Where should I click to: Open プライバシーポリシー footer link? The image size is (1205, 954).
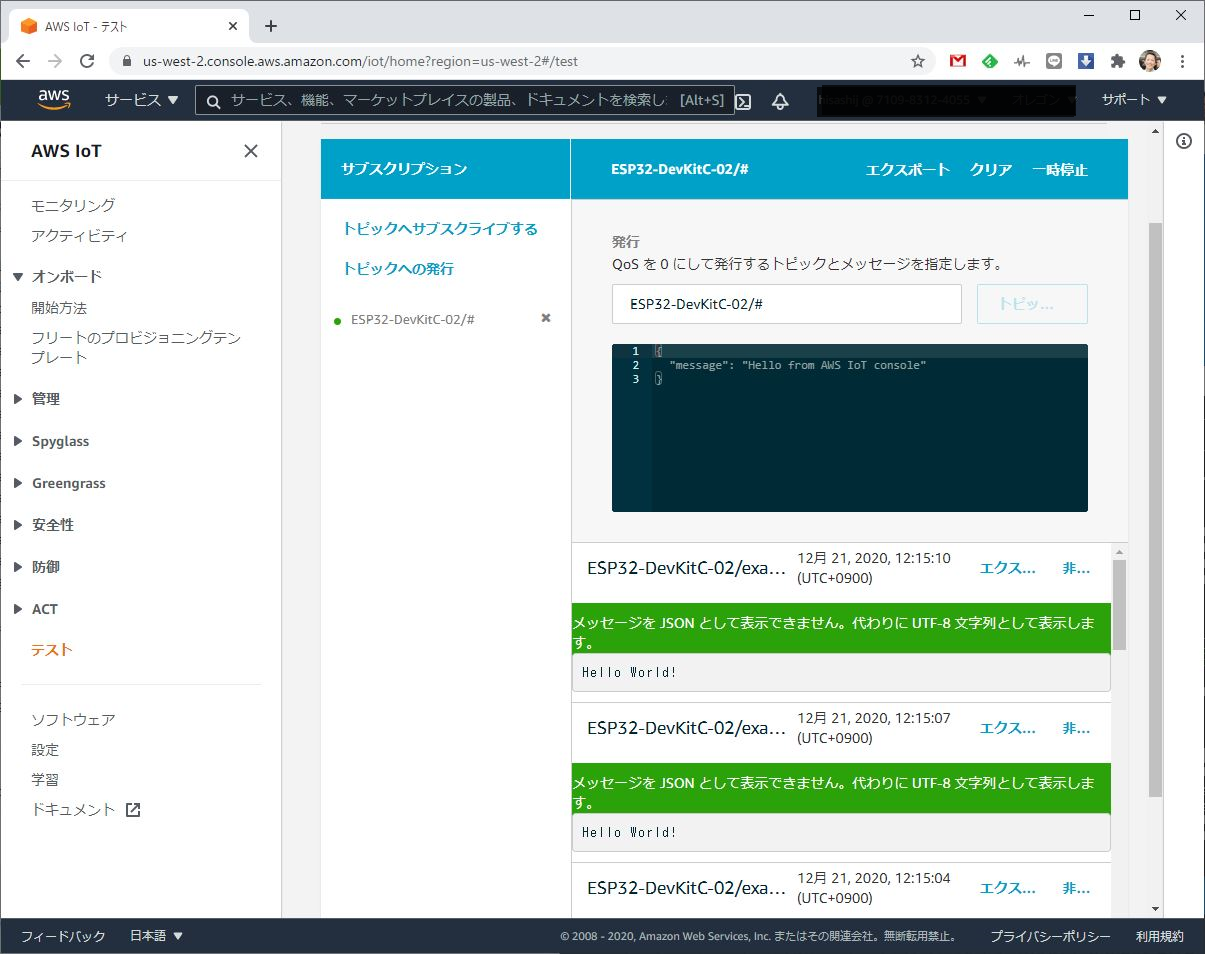[1050, 936]
